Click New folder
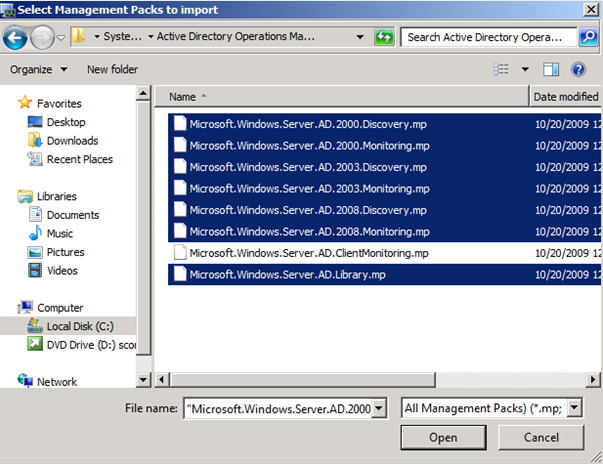 (x=112, y=70)
